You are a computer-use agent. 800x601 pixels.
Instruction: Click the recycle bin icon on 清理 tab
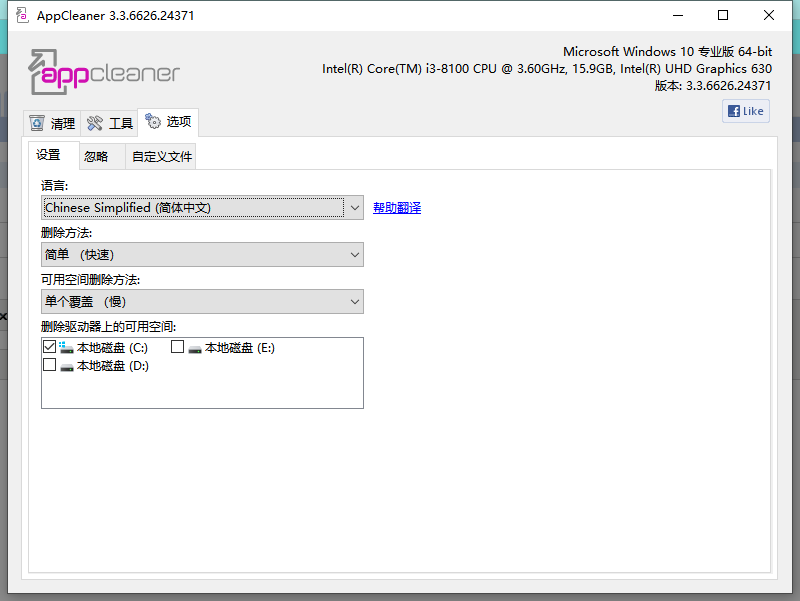[x=37, y=123]
